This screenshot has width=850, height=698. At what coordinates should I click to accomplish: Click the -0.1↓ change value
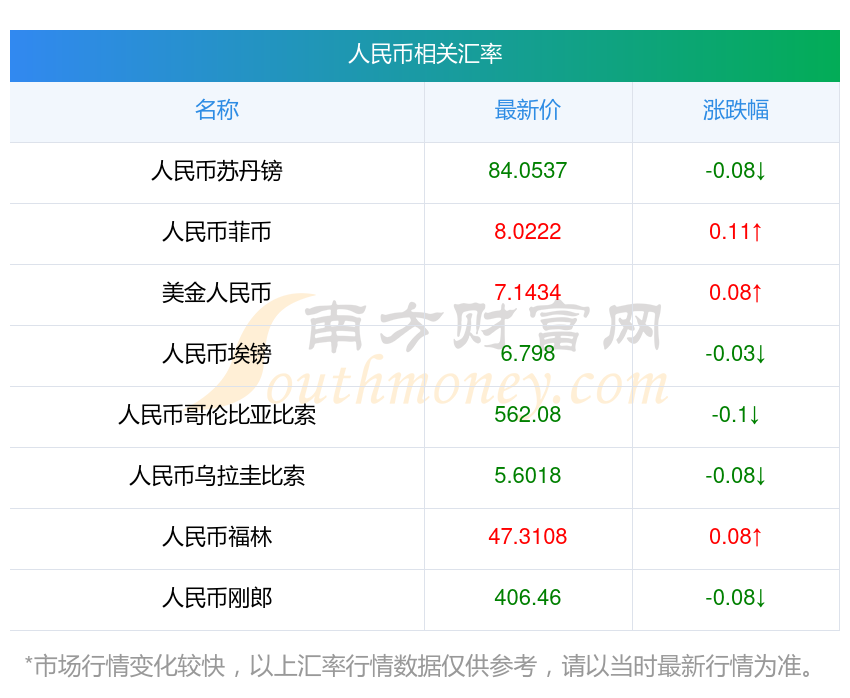[x=736, y=415]
